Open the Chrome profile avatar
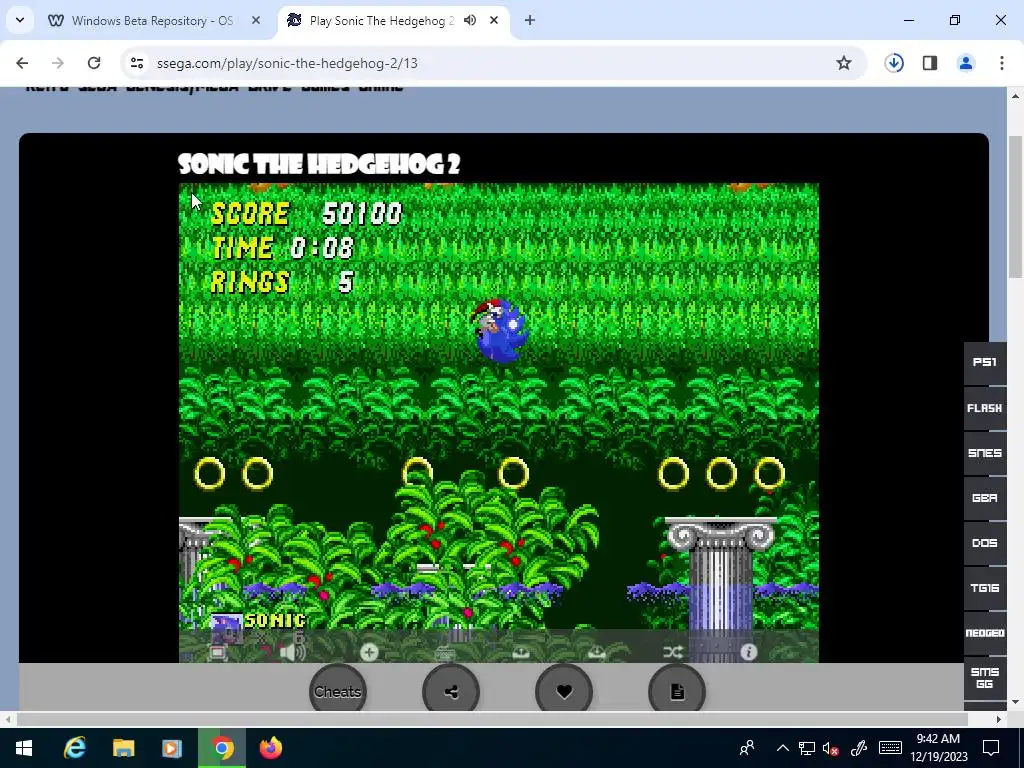This screenshot has height=768, width=1024. pos(966,63)
